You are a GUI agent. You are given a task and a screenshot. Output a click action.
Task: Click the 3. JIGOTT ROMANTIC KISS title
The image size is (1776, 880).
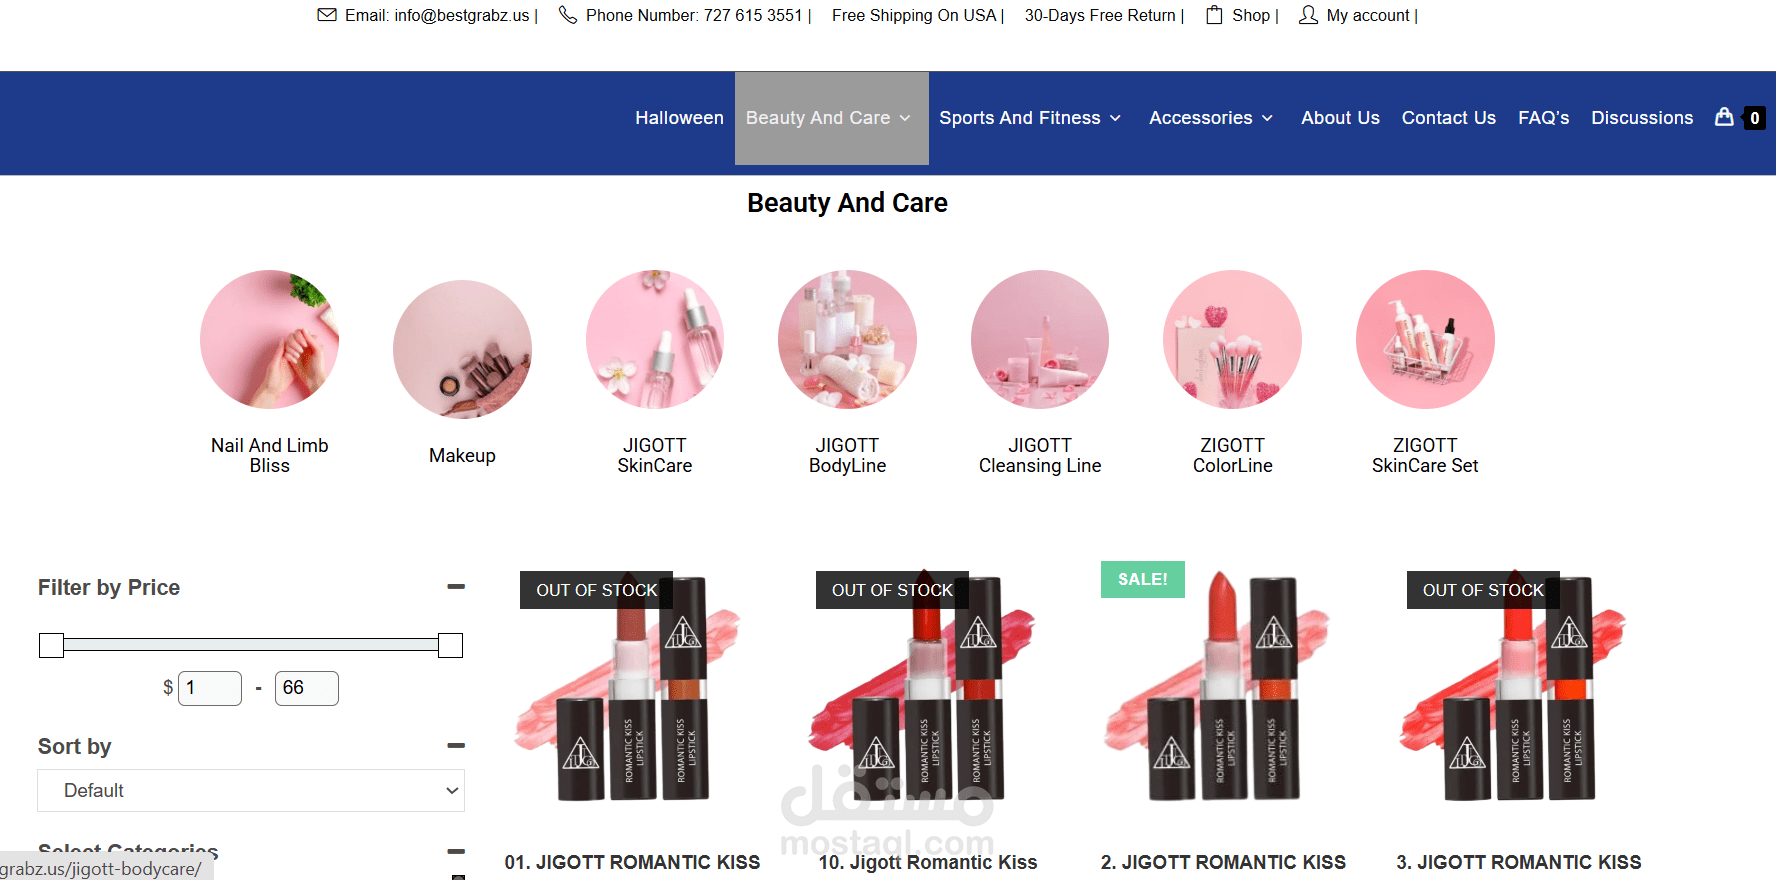(x=1519, y=862)
